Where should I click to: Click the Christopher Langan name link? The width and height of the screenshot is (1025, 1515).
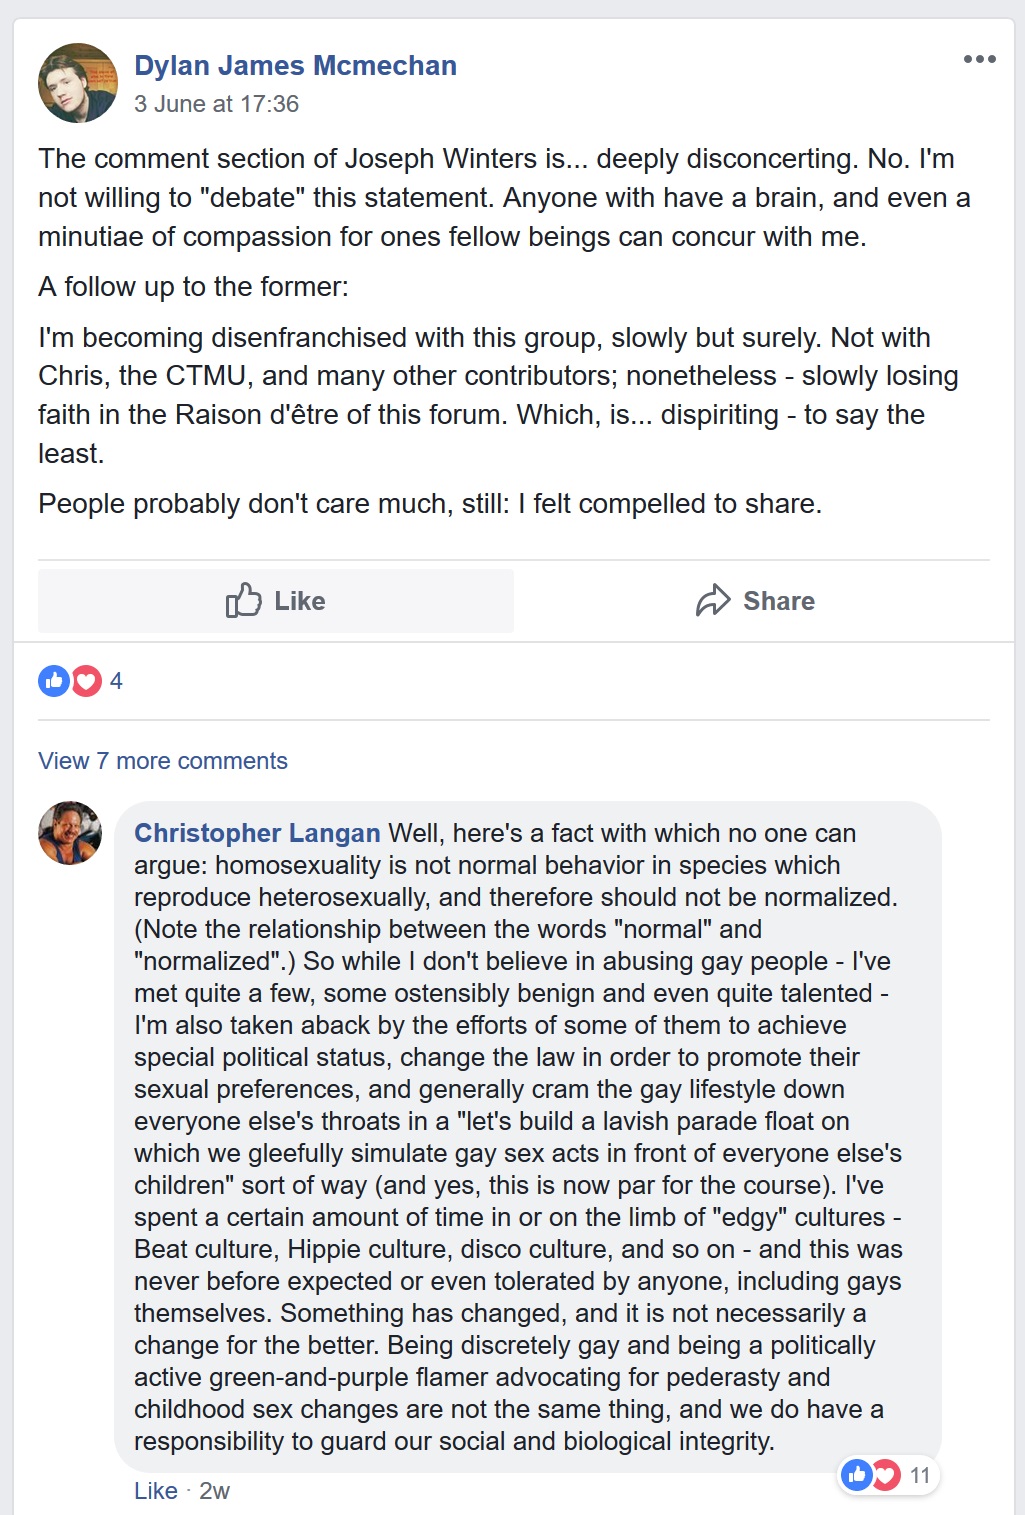(x=257, y=833)
